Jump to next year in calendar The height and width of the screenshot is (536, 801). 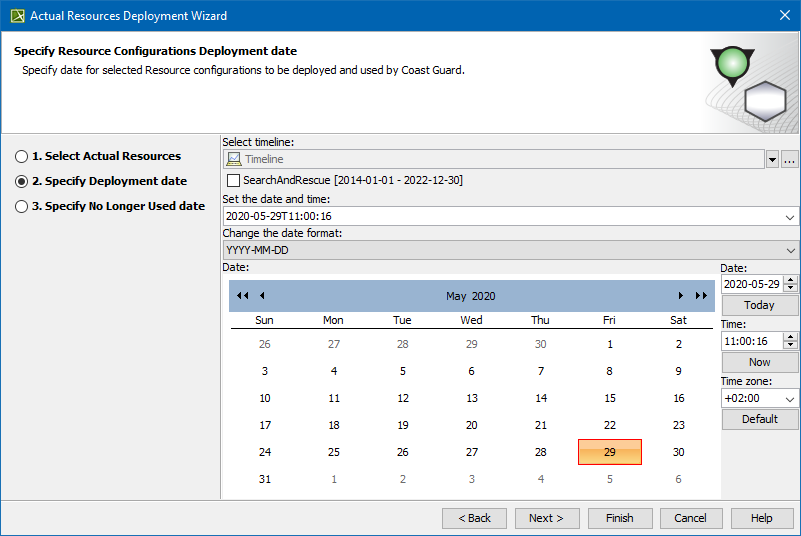pos(701,296)
